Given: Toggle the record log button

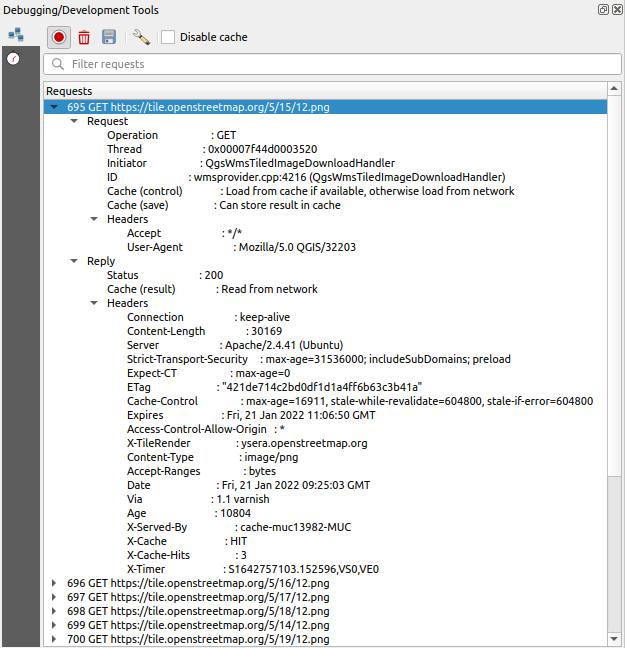Looking at the screenshot, I should pyautogui.click(x=59, y=37).
